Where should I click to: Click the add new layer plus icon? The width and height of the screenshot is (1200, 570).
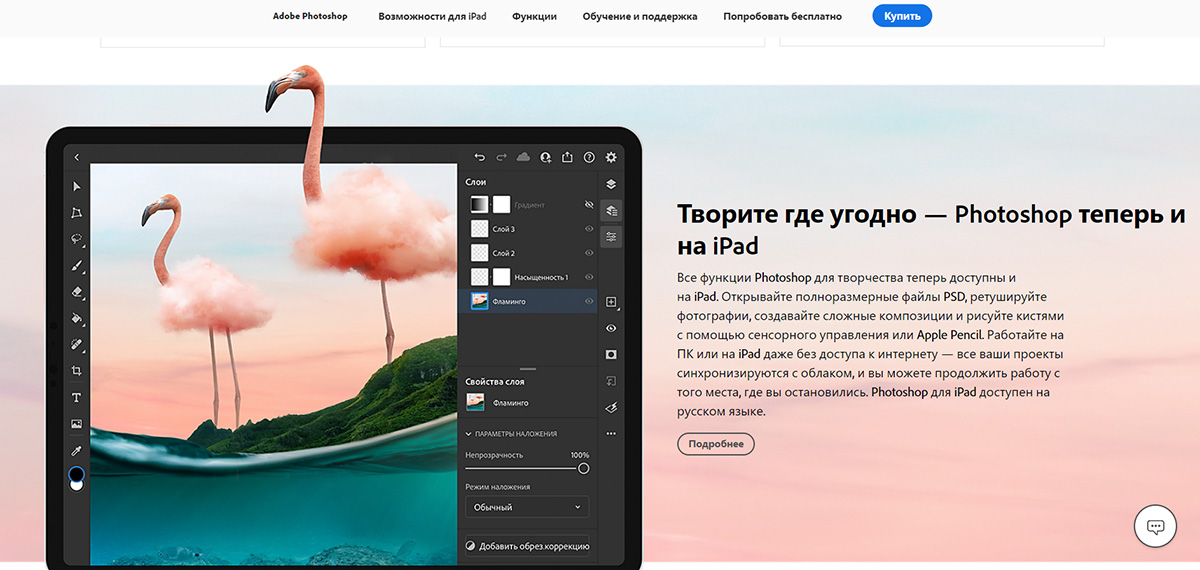(x=611, y=302)
